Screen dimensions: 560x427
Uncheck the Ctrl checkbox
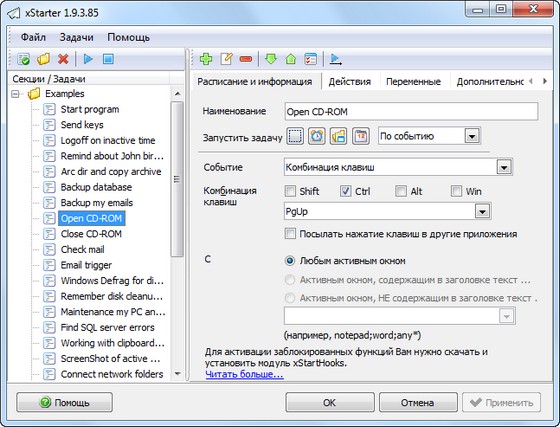(x=345, y=191)
